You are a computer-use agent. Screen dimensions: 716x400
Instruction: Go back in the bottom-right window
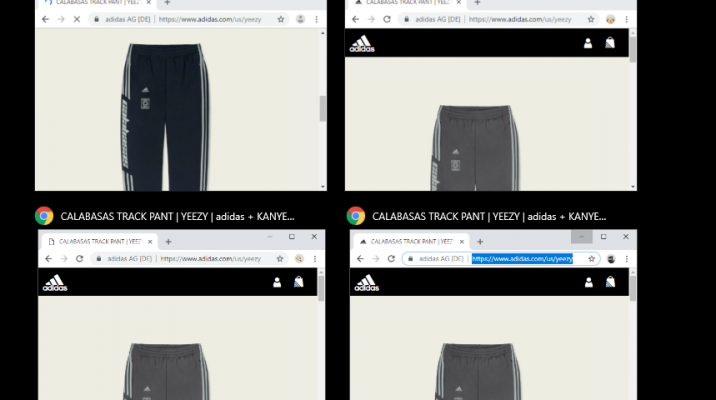tap(361, 258)
